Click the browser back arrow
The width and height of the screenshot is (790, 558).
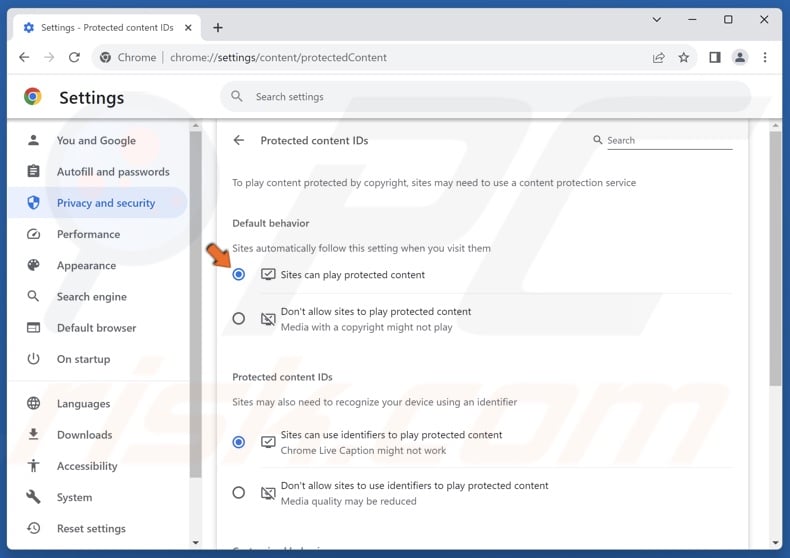pyautogui.click(x=24, y=57)
